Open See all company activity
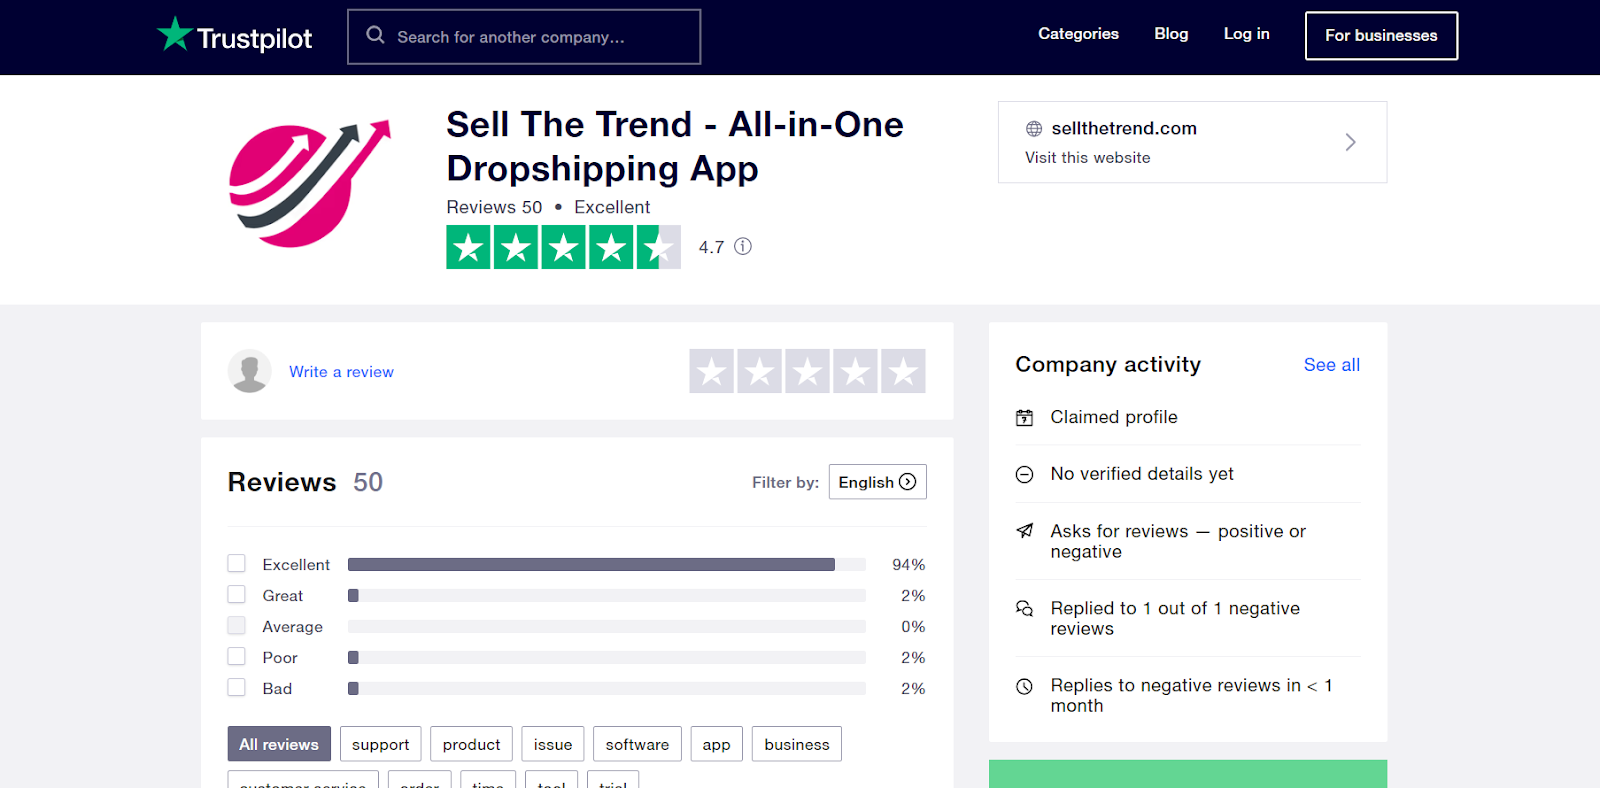1600x788 pixels. [1332, 365]
